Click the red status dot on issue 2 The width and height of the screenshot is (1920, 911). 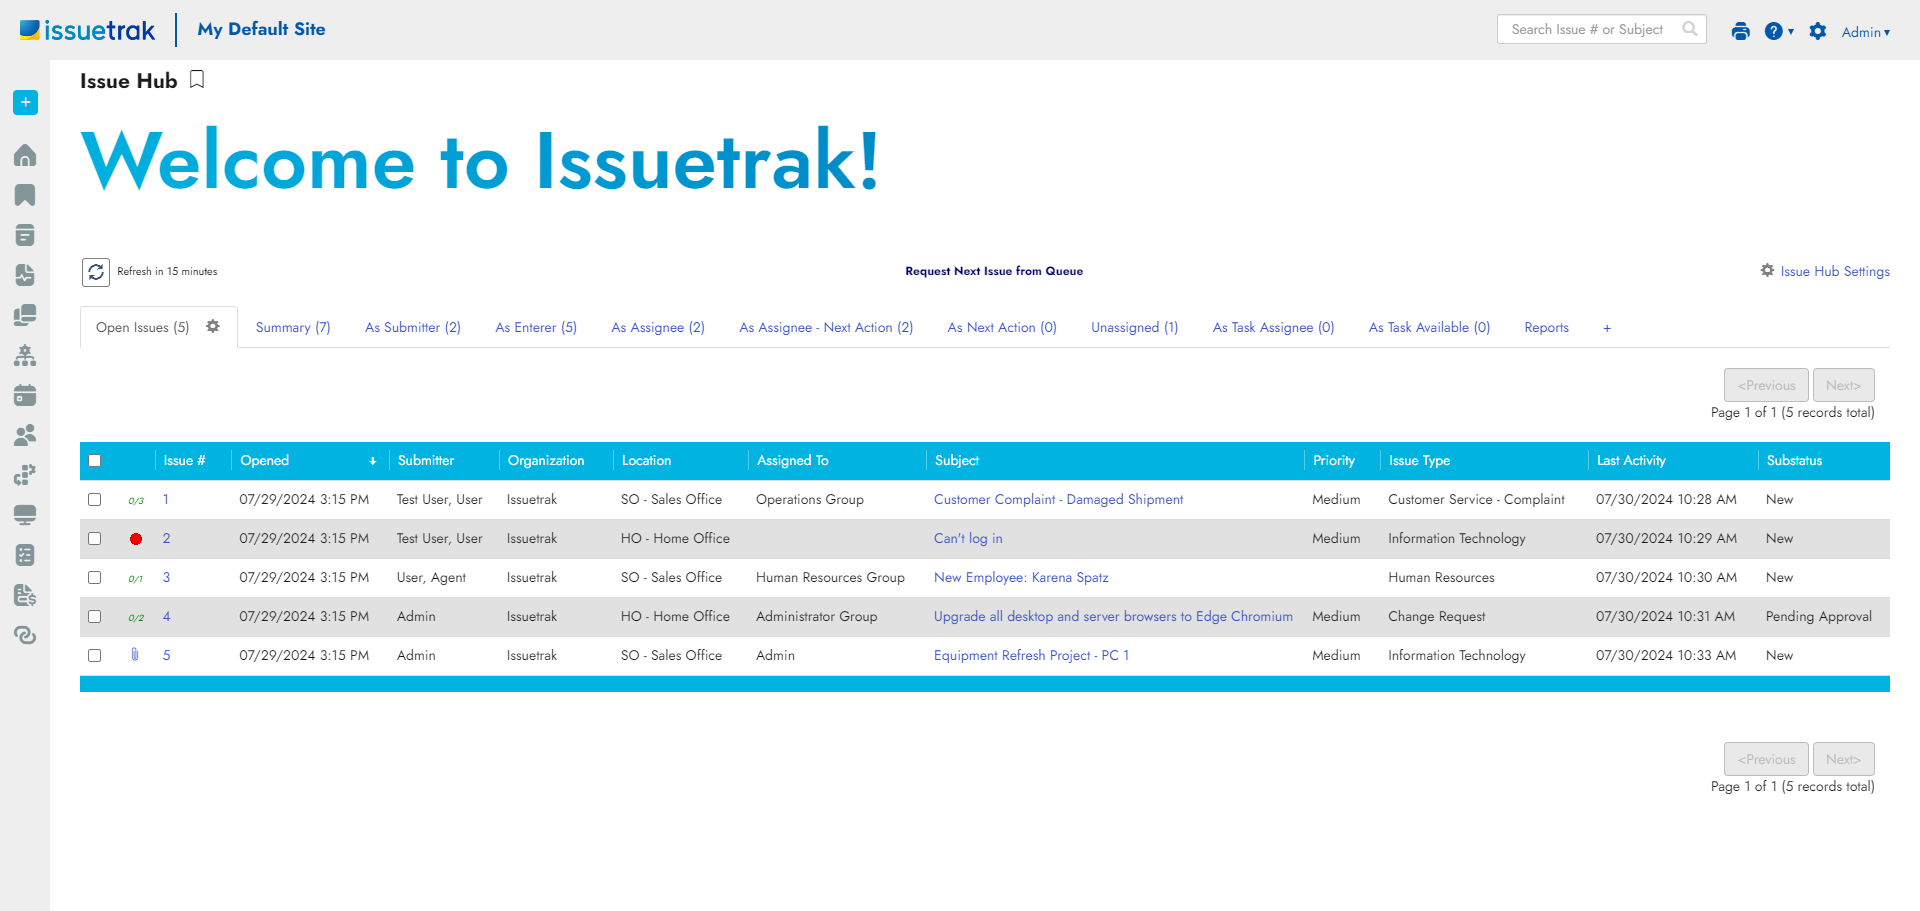[136, 539]
